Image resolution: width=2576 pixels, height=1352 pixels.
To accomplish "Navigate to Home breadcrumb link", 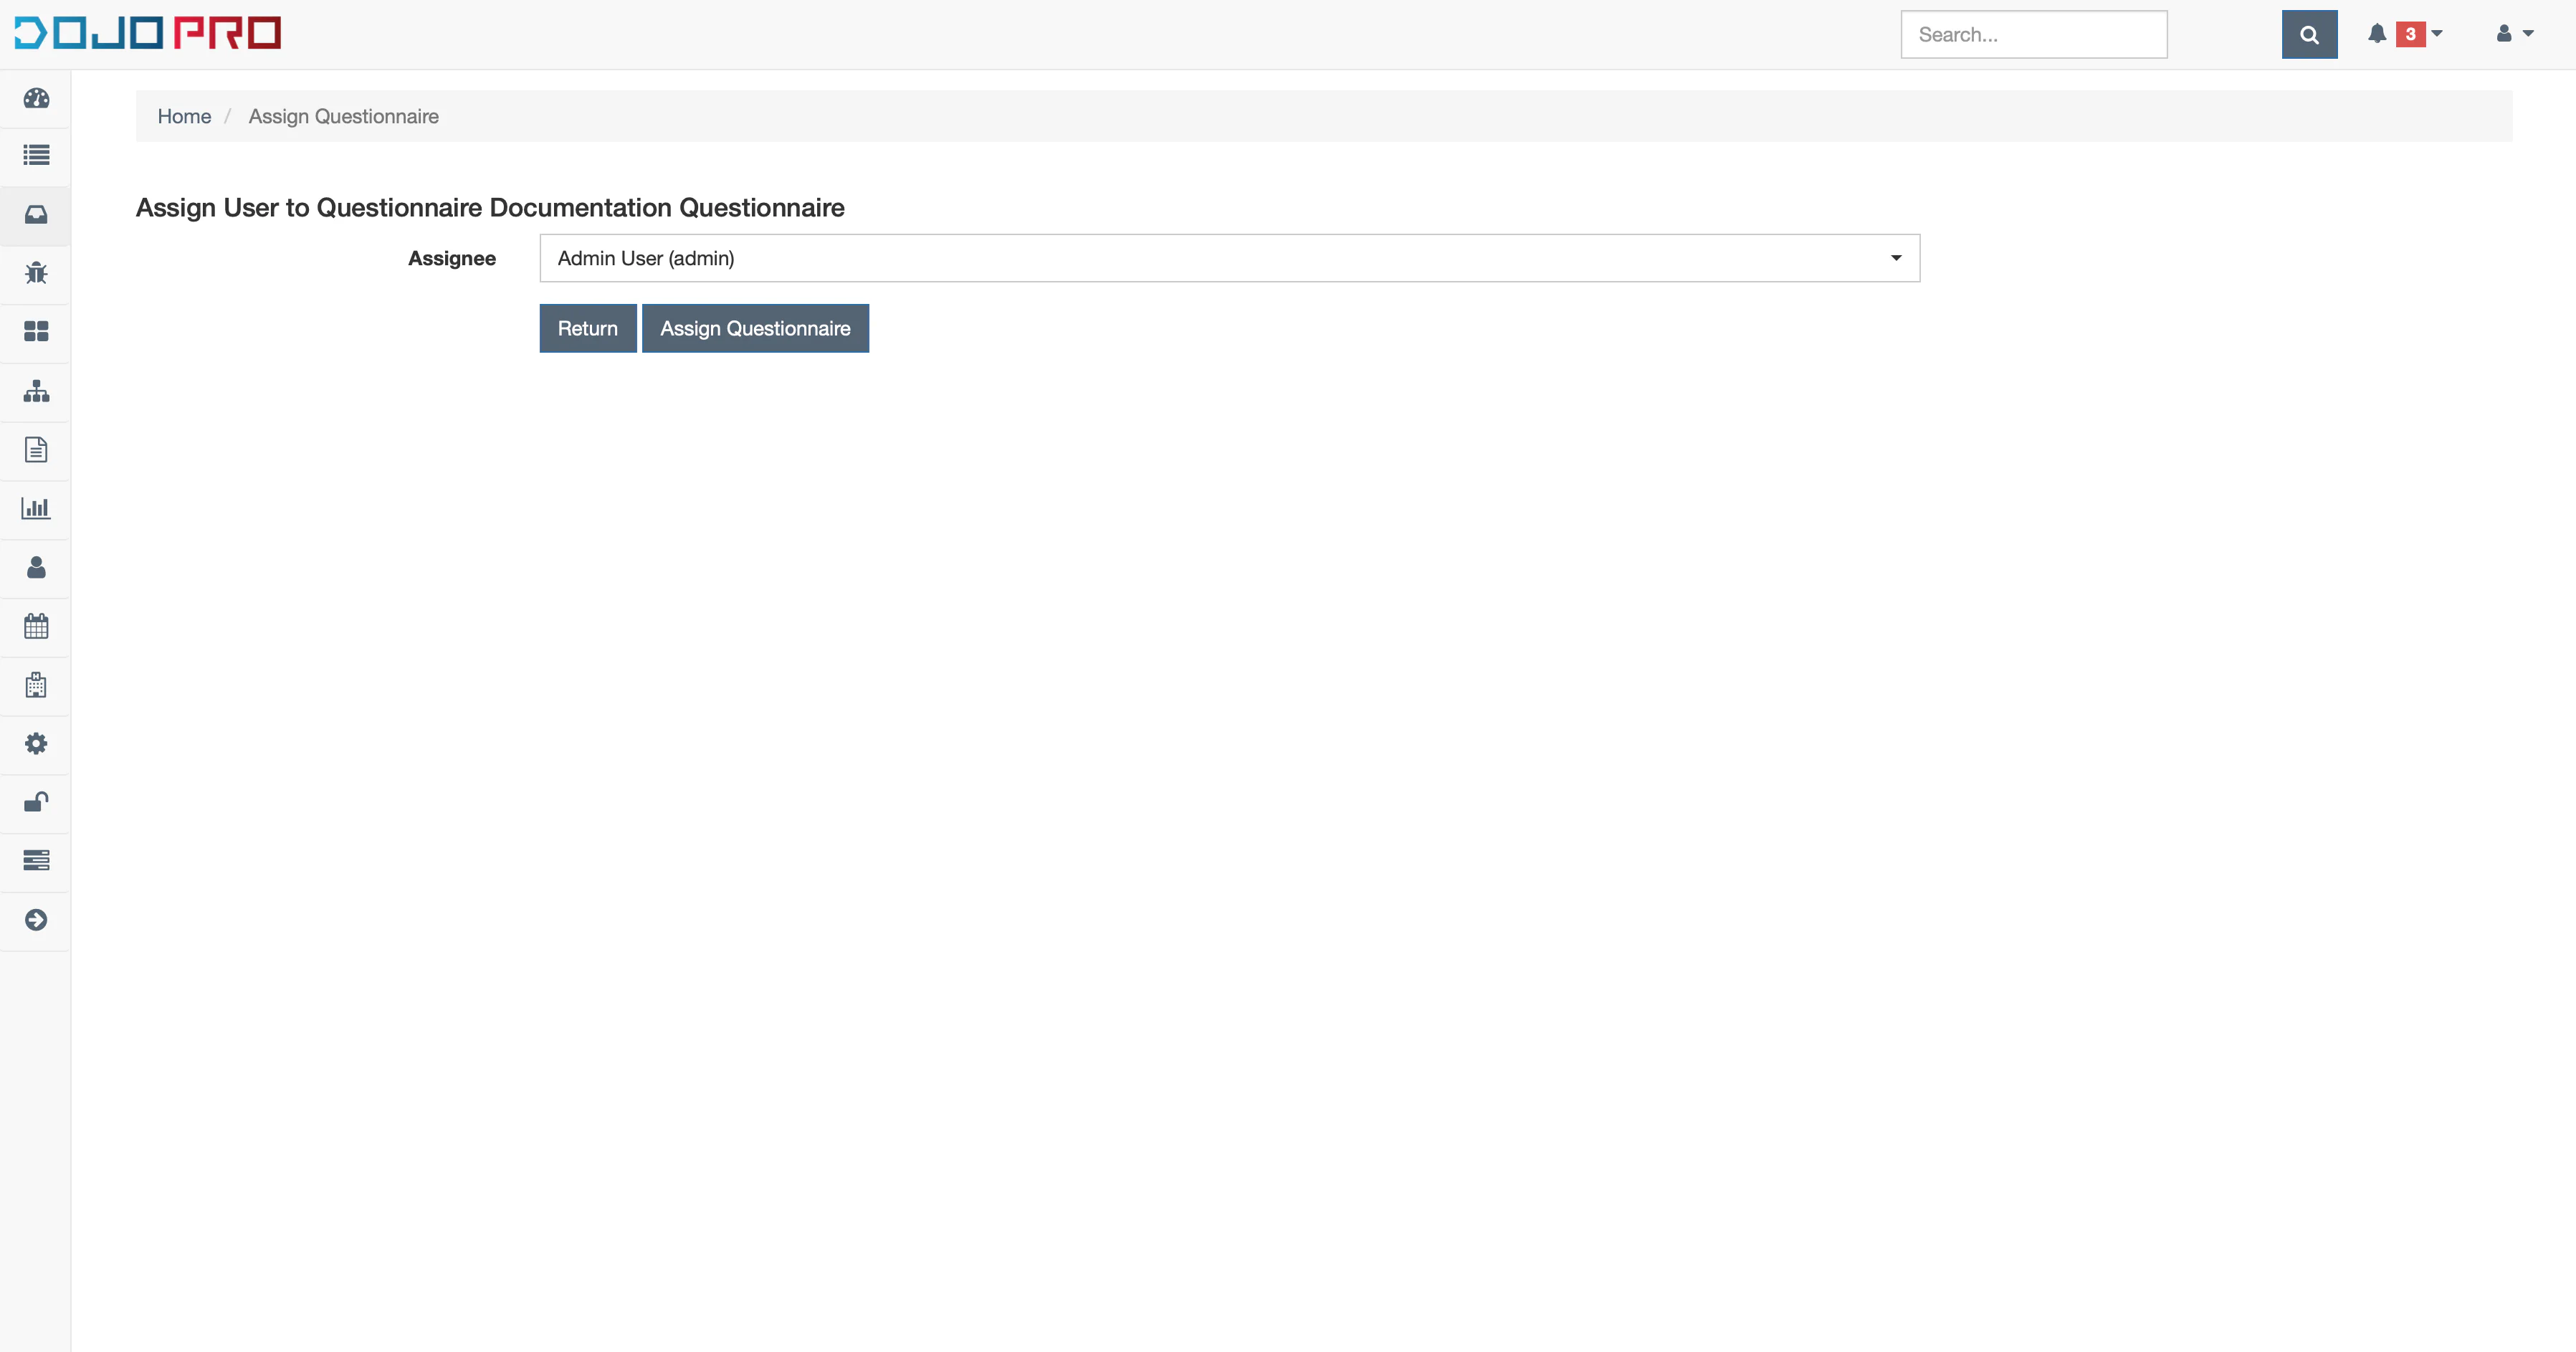I will coord(184,116).
